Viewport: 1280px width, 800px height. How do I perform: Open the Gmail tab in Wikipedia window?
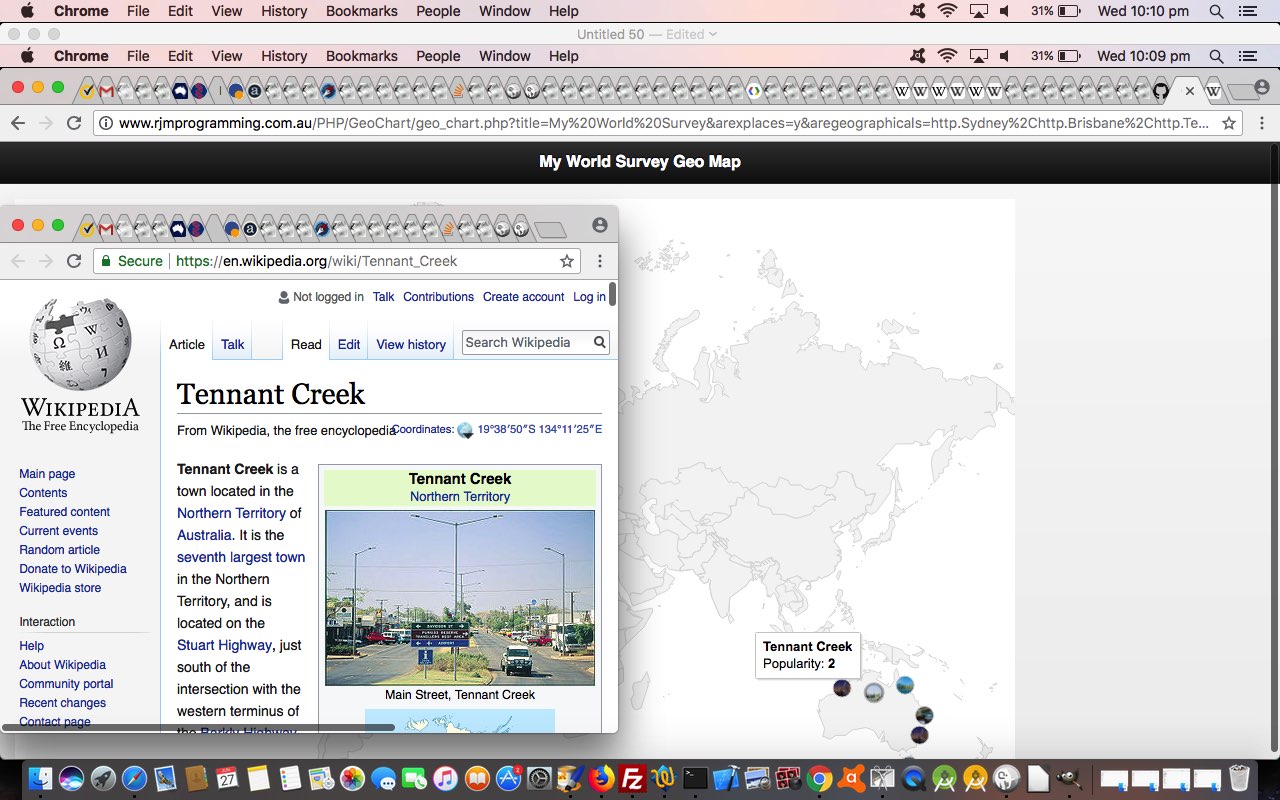[106, 229]
